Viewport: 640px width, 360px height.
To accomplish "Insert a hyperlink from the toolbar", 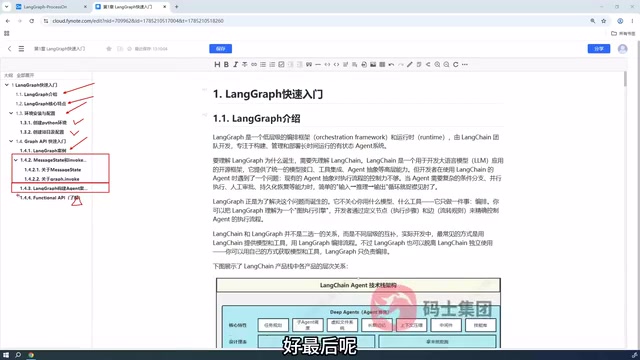I will (x=254, y=64).
